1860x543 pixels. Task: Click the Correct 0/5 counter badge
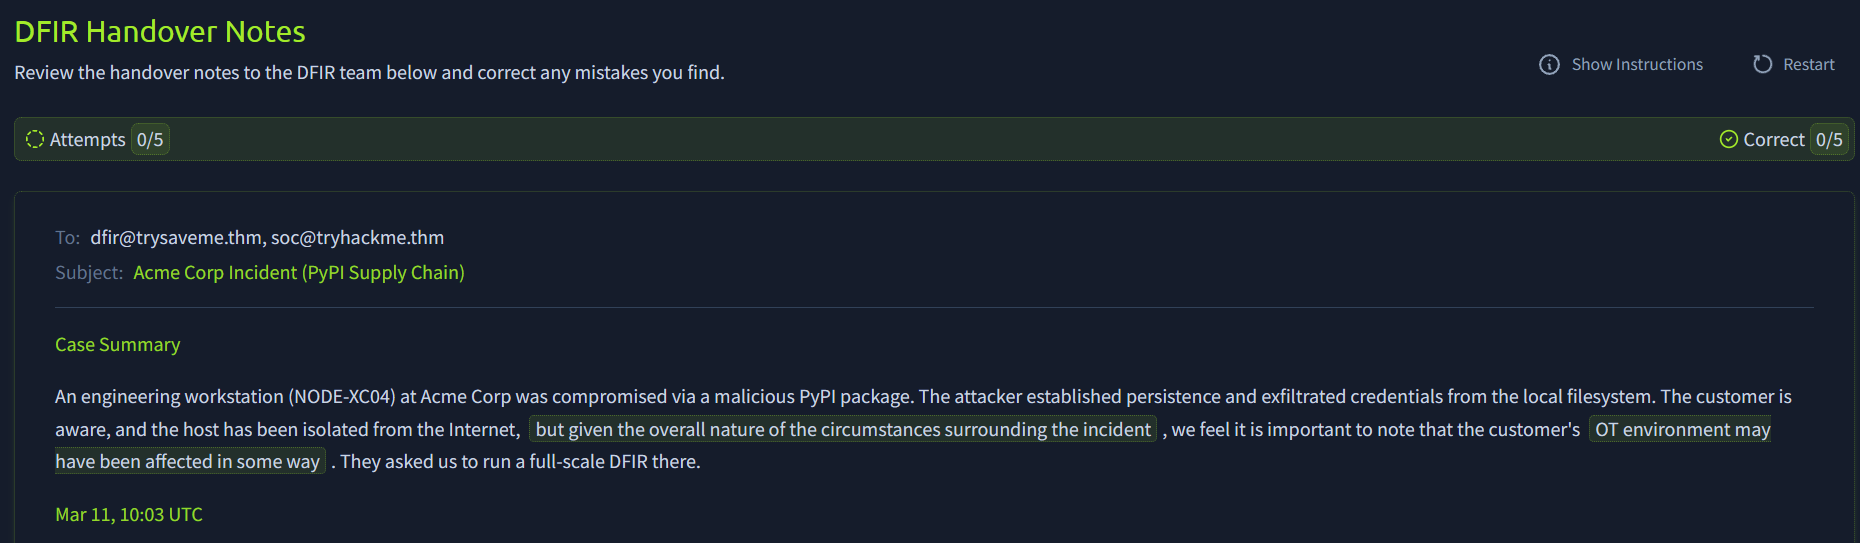[1829, 140]
